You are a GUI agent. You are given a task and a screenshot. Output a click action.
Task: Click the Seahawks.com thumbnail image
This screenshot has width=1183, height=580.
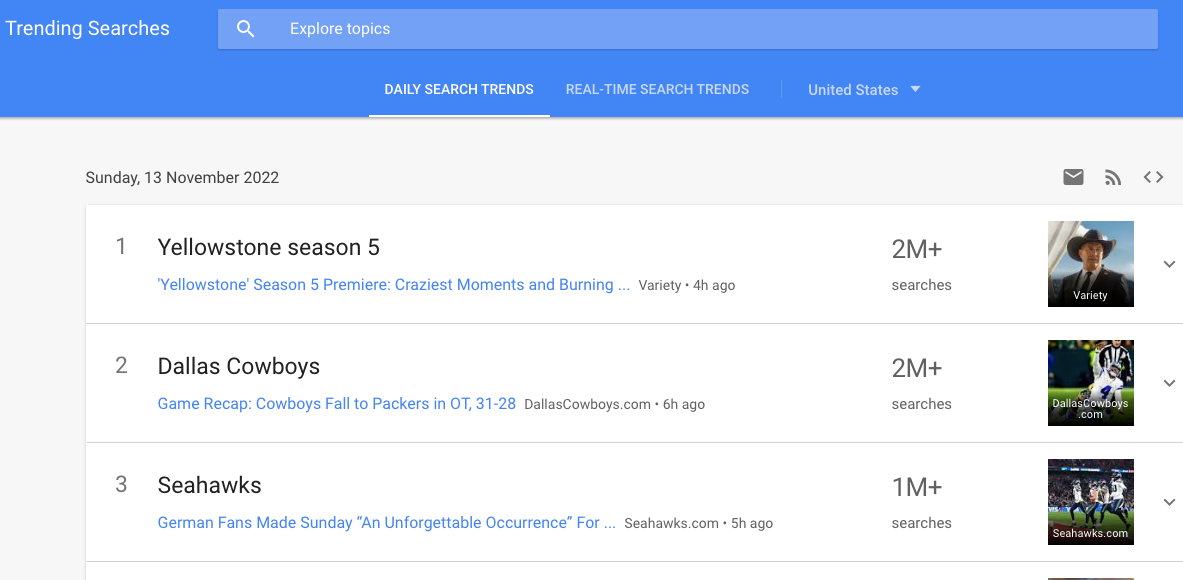click(1090, 502)
